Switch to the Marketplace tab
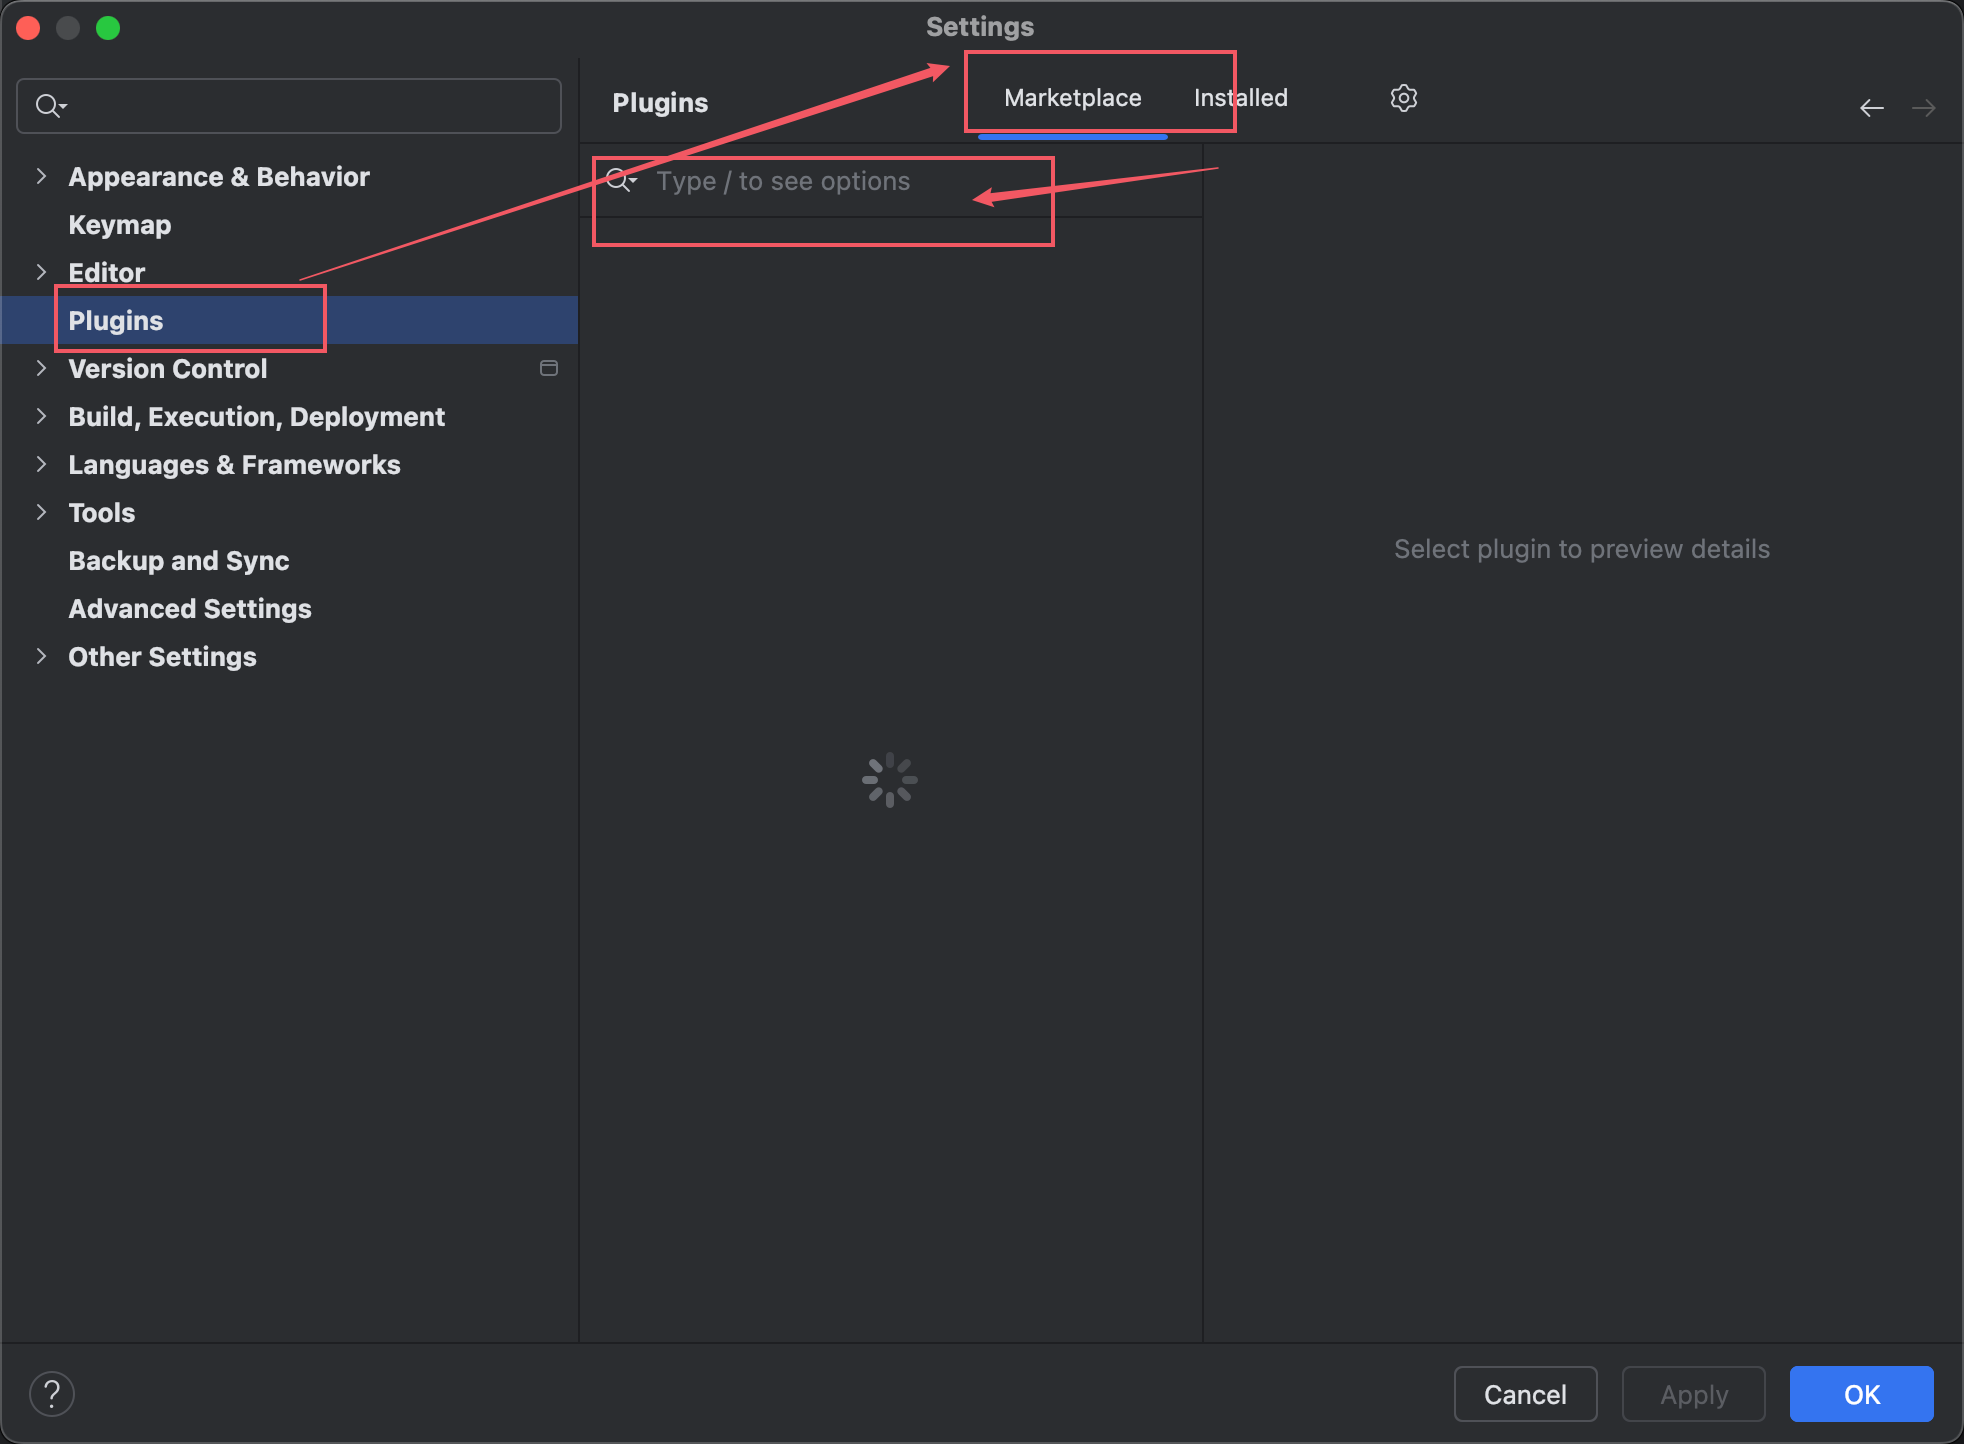Image resolution: width=1964 pixels, height=1444 pixels. (x=1072, y=98)
